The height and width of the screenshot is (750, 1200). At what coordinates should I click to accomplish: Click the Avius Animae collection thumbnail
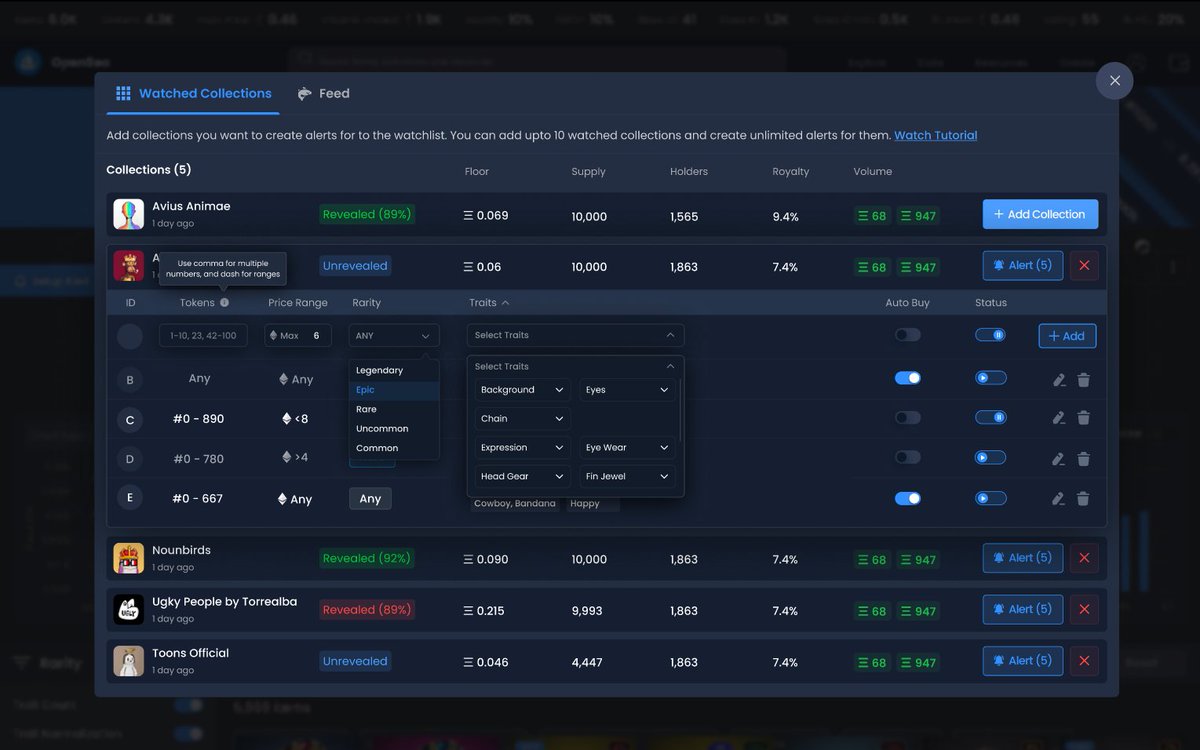coord(129,215)
